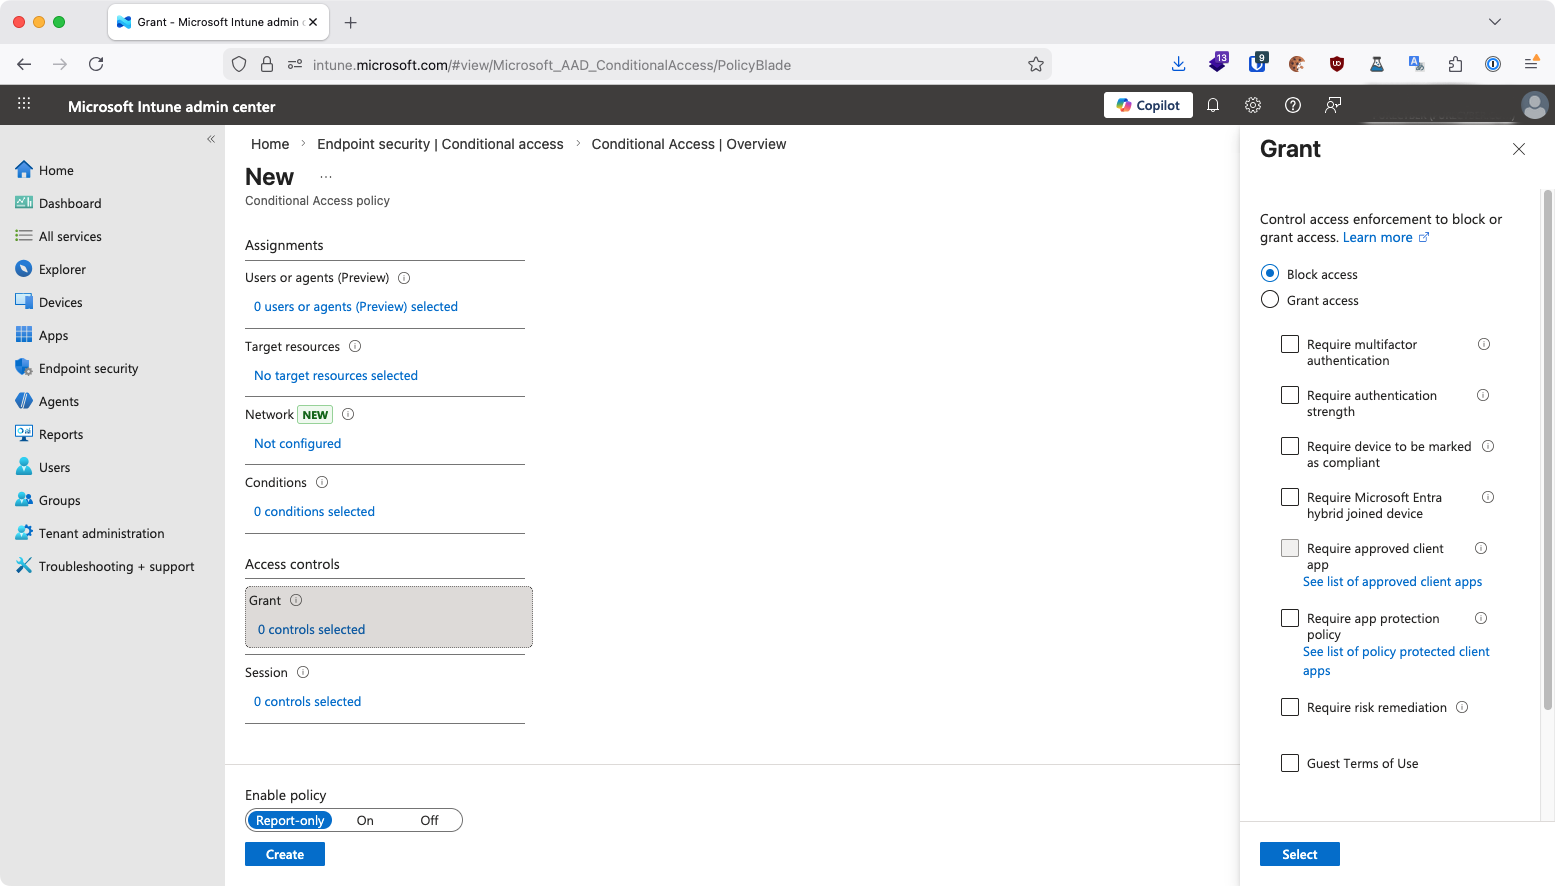Image resolution: width=1555 pixels, height=886 pixels.
Task: Open browser downloads icon
Action: coord(1178,64)
